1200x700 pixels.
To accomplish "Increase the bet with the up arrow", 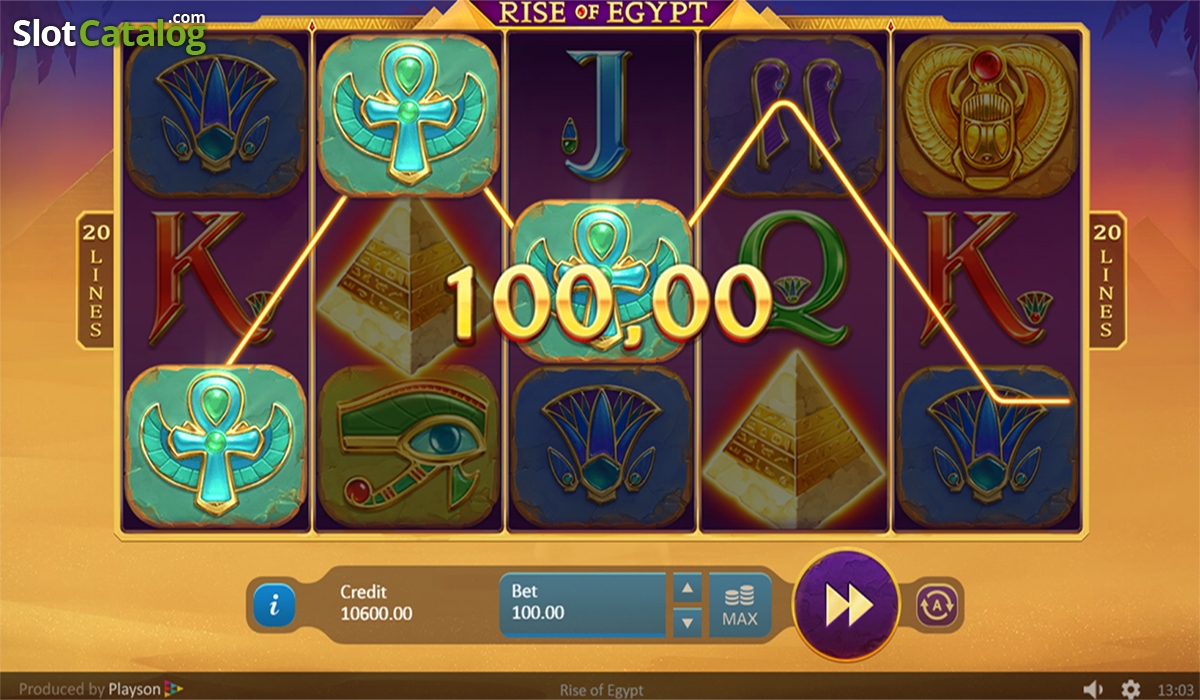I will 687,589.
